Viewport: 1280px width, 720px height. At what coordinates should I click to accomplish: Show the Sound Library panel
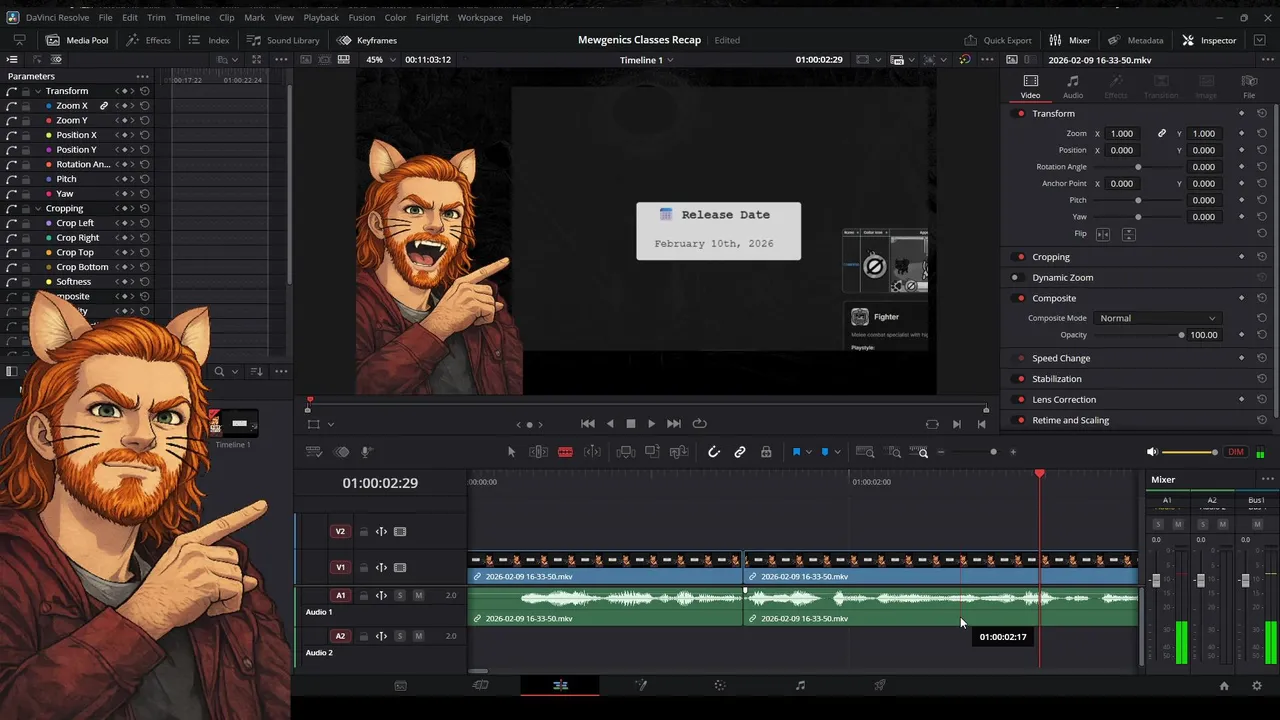coord(284,40)
